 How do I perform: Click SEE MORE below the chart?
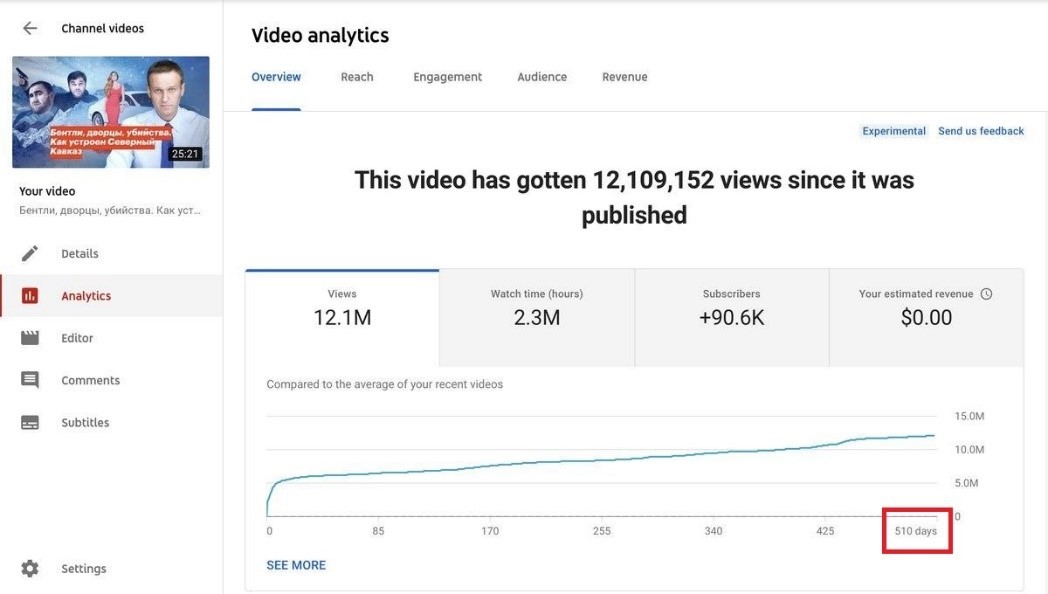296,565
